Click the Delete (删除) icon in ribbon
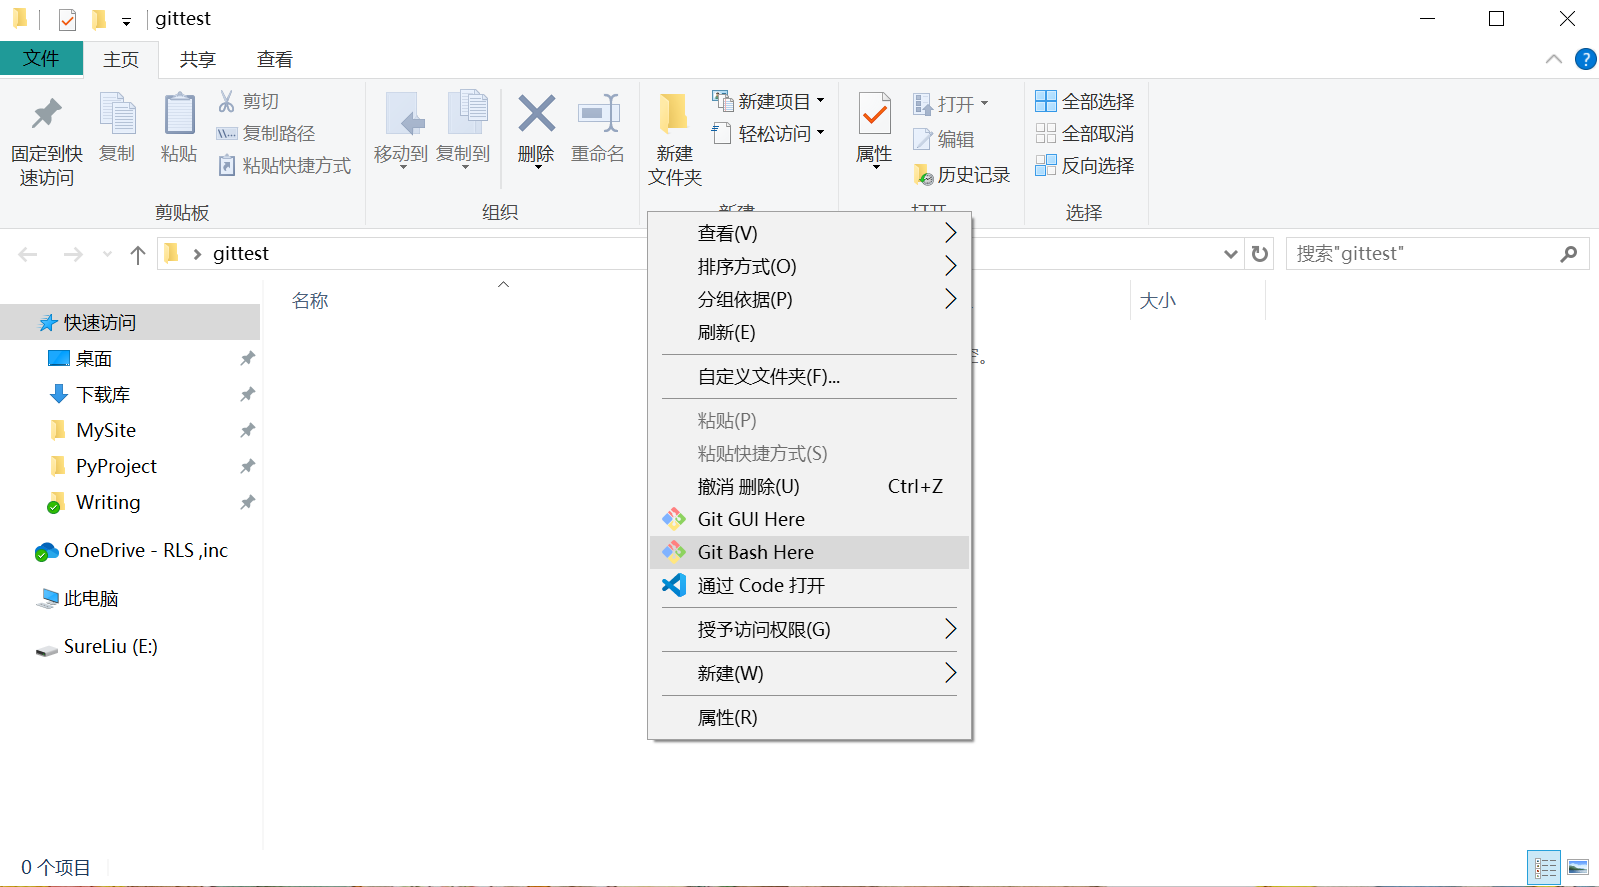The height and width of the screenshot is (887, 1599). [x=536, y=114]
